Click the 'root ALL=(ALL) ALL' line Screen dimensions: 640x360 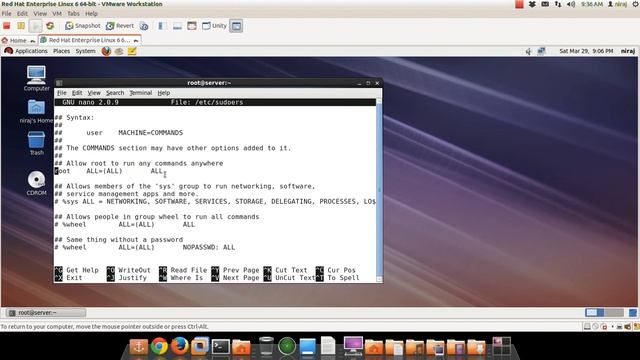109,171
